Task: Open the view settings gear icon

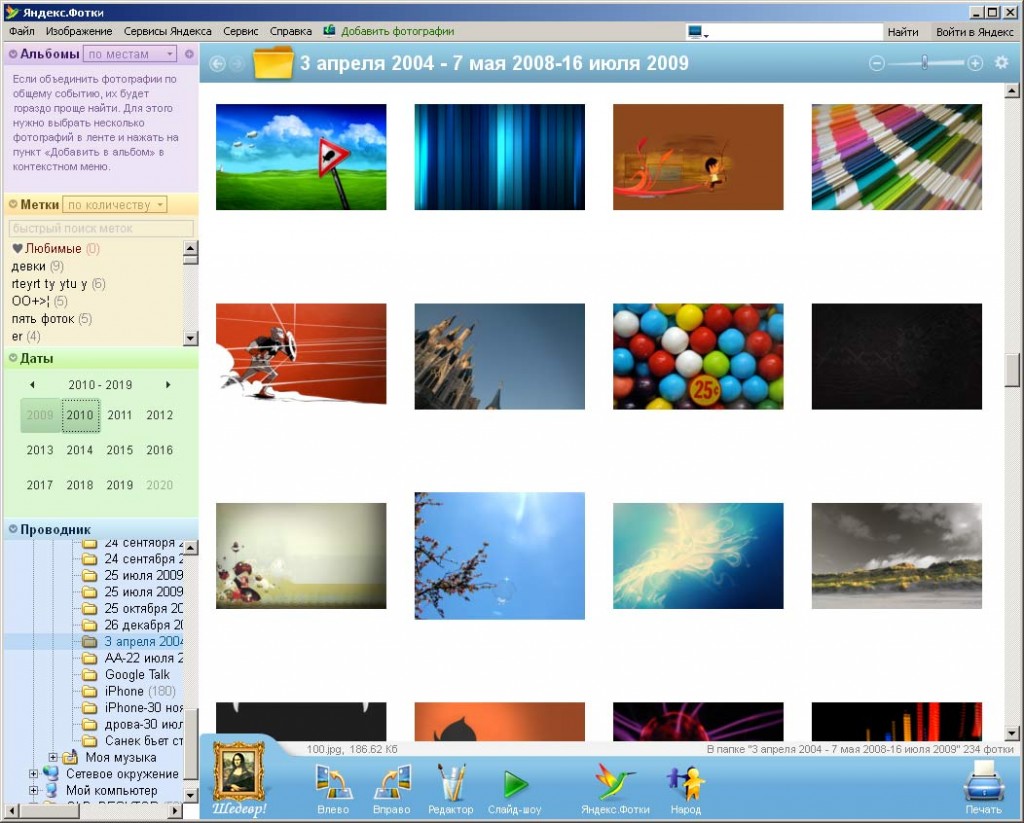Action: (x=1001, y=63)
